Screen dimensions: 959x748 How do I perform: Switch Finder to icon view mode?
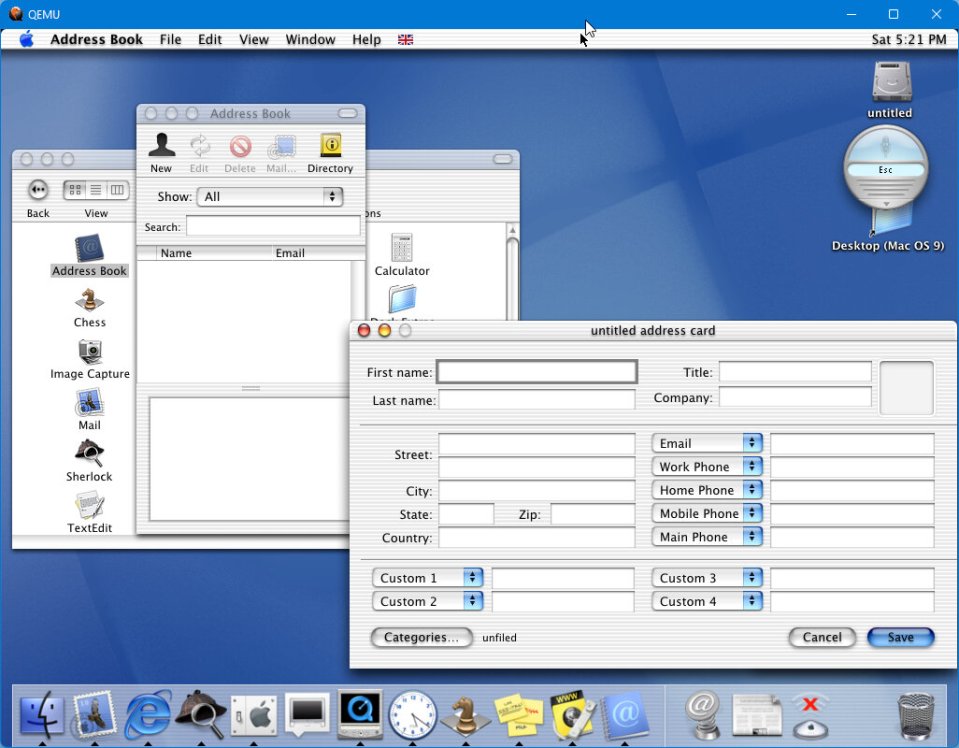(x=74, y=190)
